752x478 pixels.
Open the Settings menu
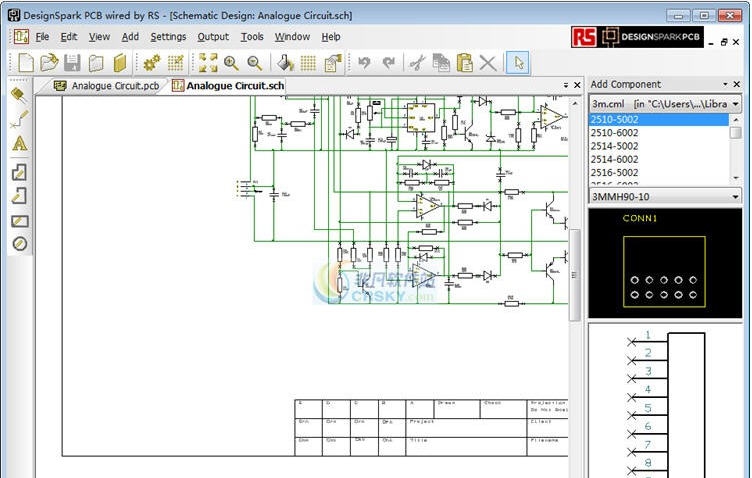pos(168,37)
